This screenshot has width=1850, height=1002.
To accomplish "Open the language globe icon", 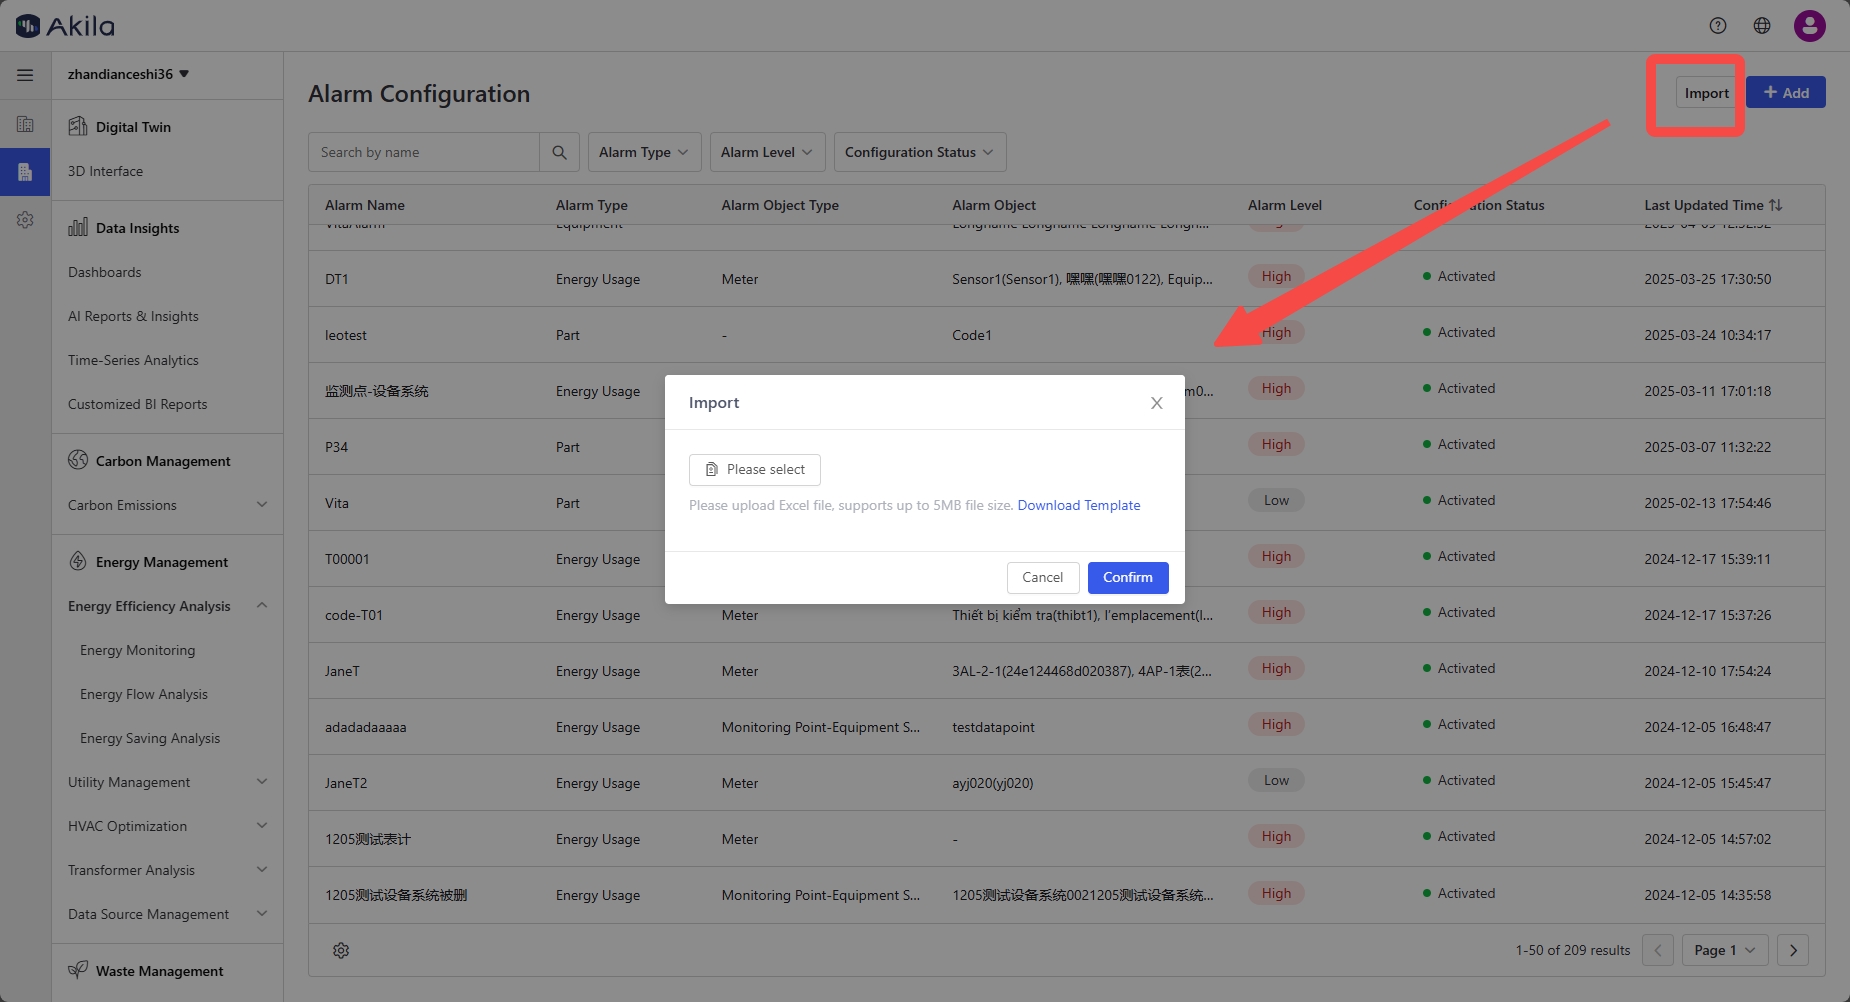I will click(1762, 26).
